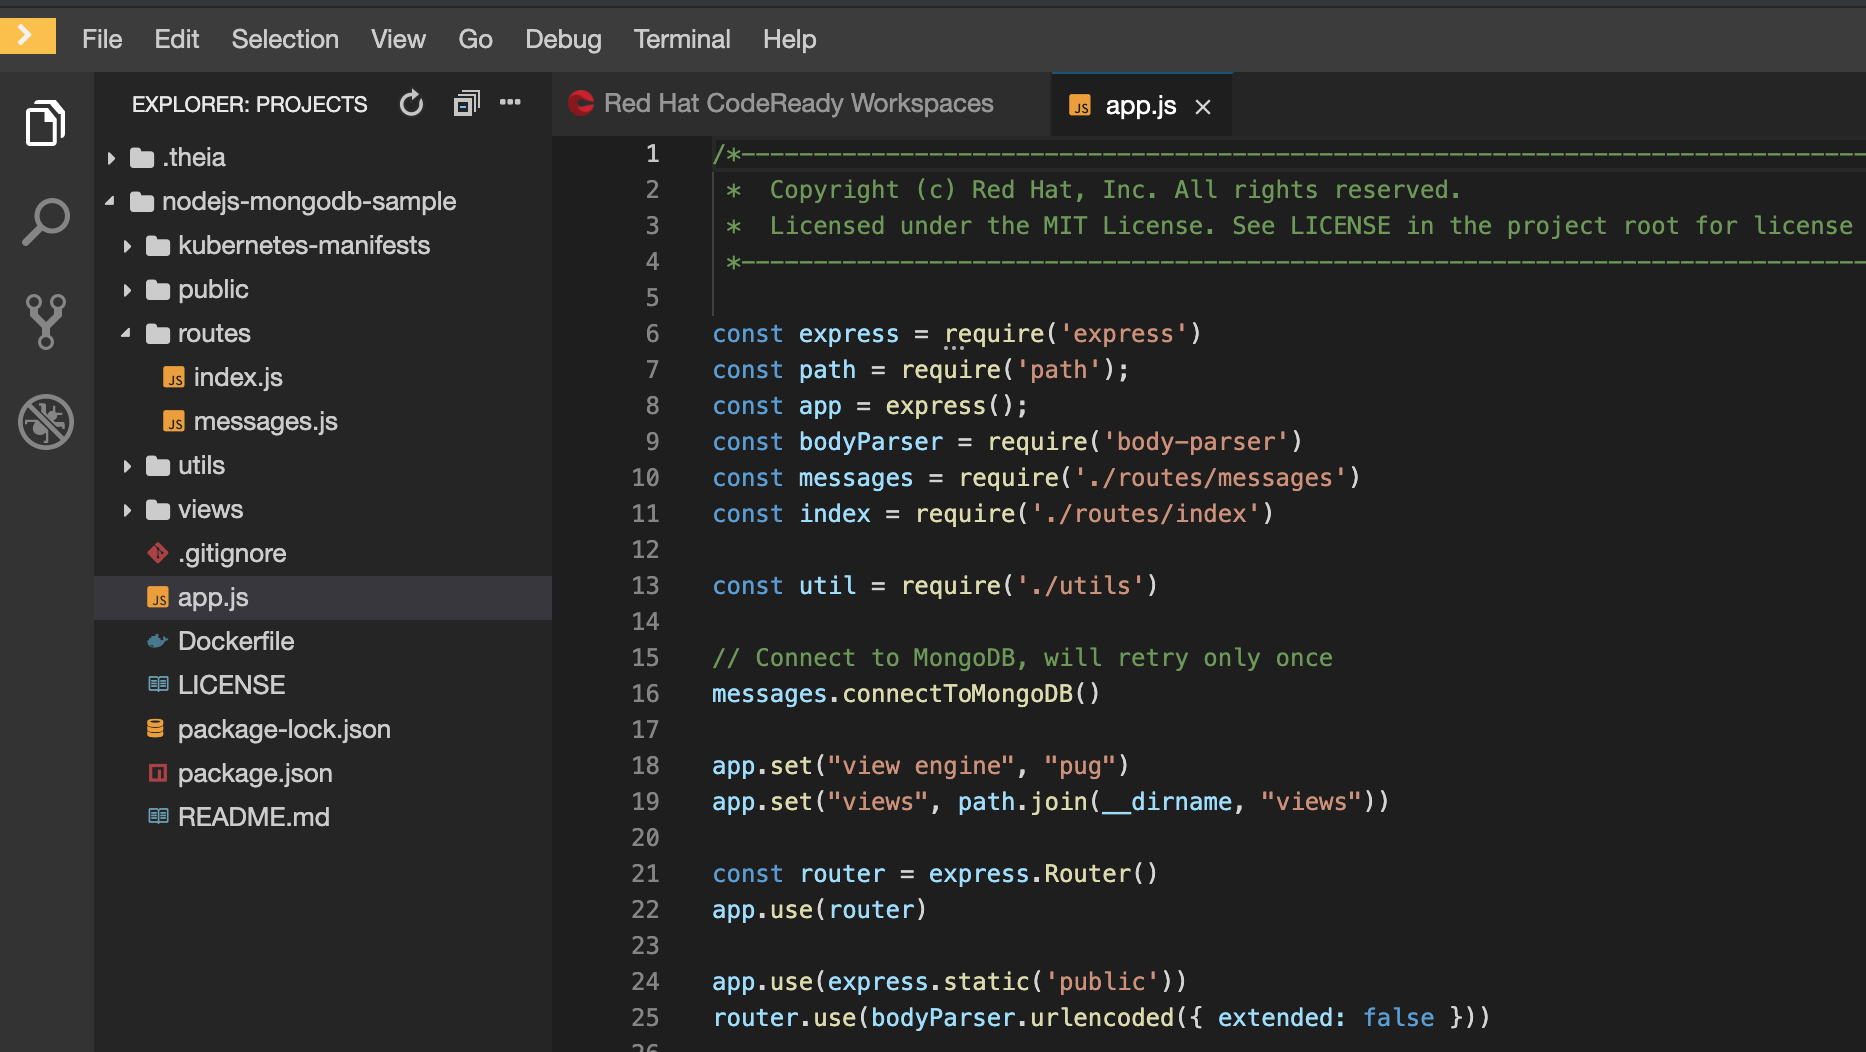Collapse all folders in Explorer

coord(466,104)
